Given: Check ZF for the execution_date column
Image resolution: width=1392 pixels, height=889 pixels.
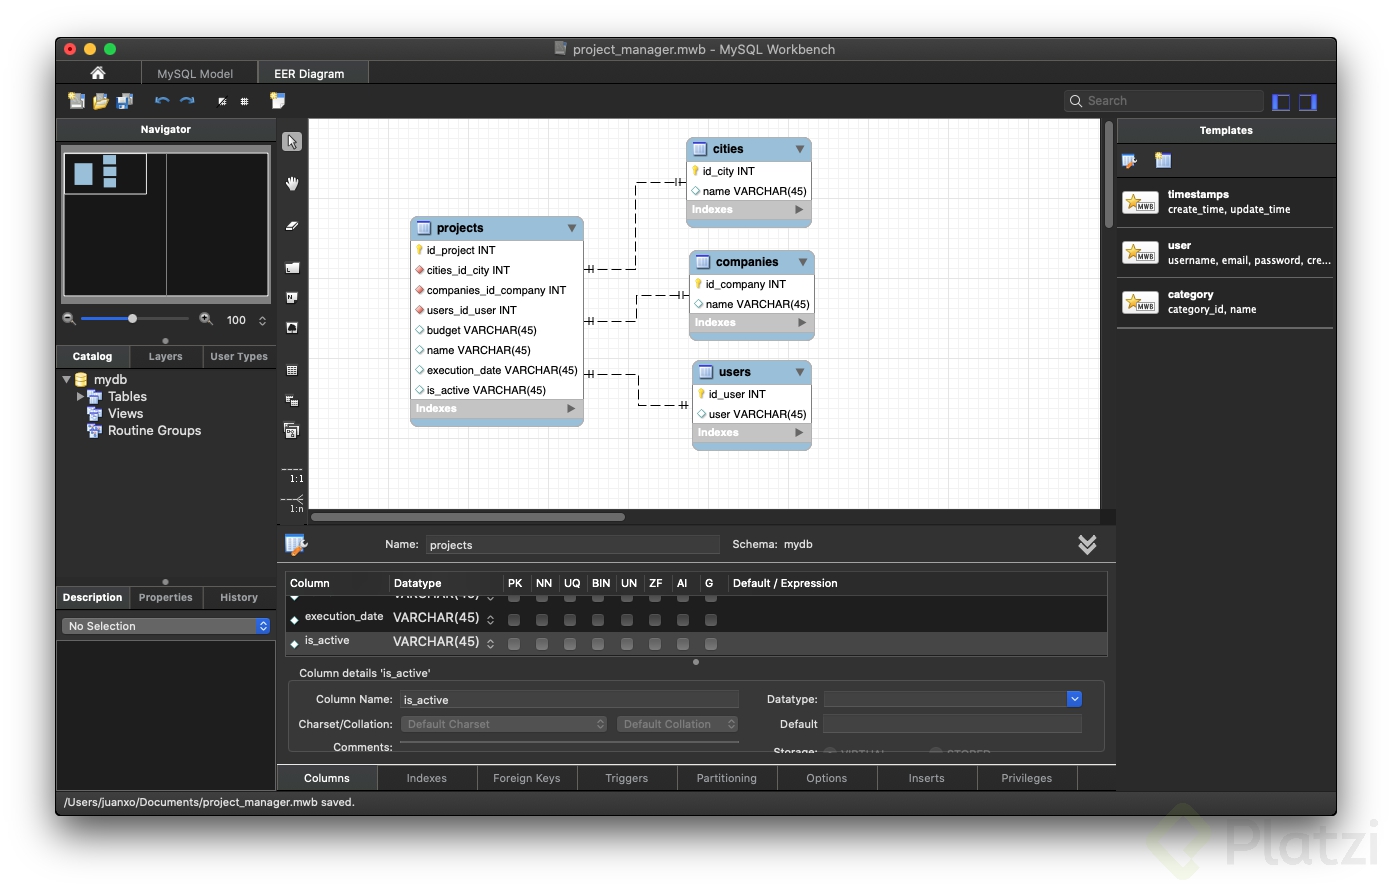Looking at the screenshot, I should click(x=655, y=620).
